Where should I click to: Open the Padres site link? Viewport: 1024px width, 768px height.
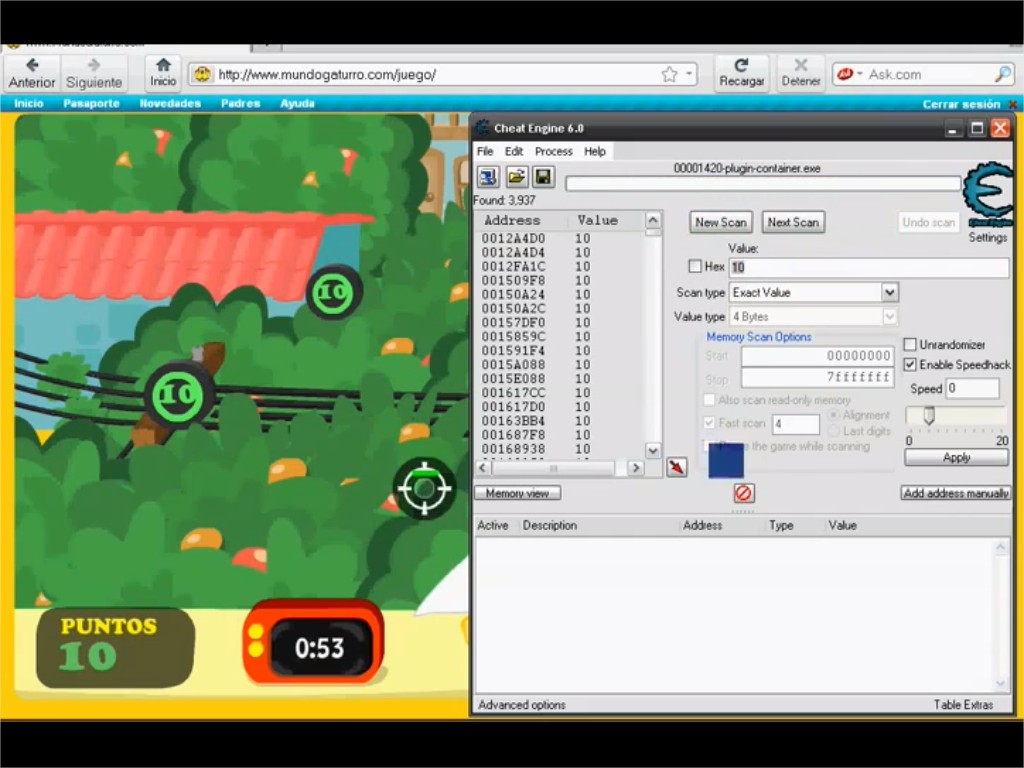click(x=240, y=103)
